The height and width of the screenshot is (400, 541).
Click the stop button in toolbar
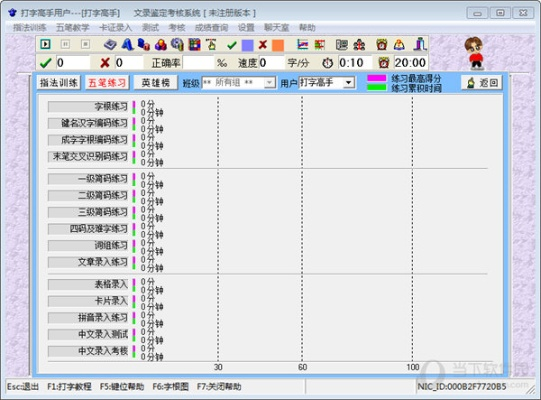pos(85,44)
